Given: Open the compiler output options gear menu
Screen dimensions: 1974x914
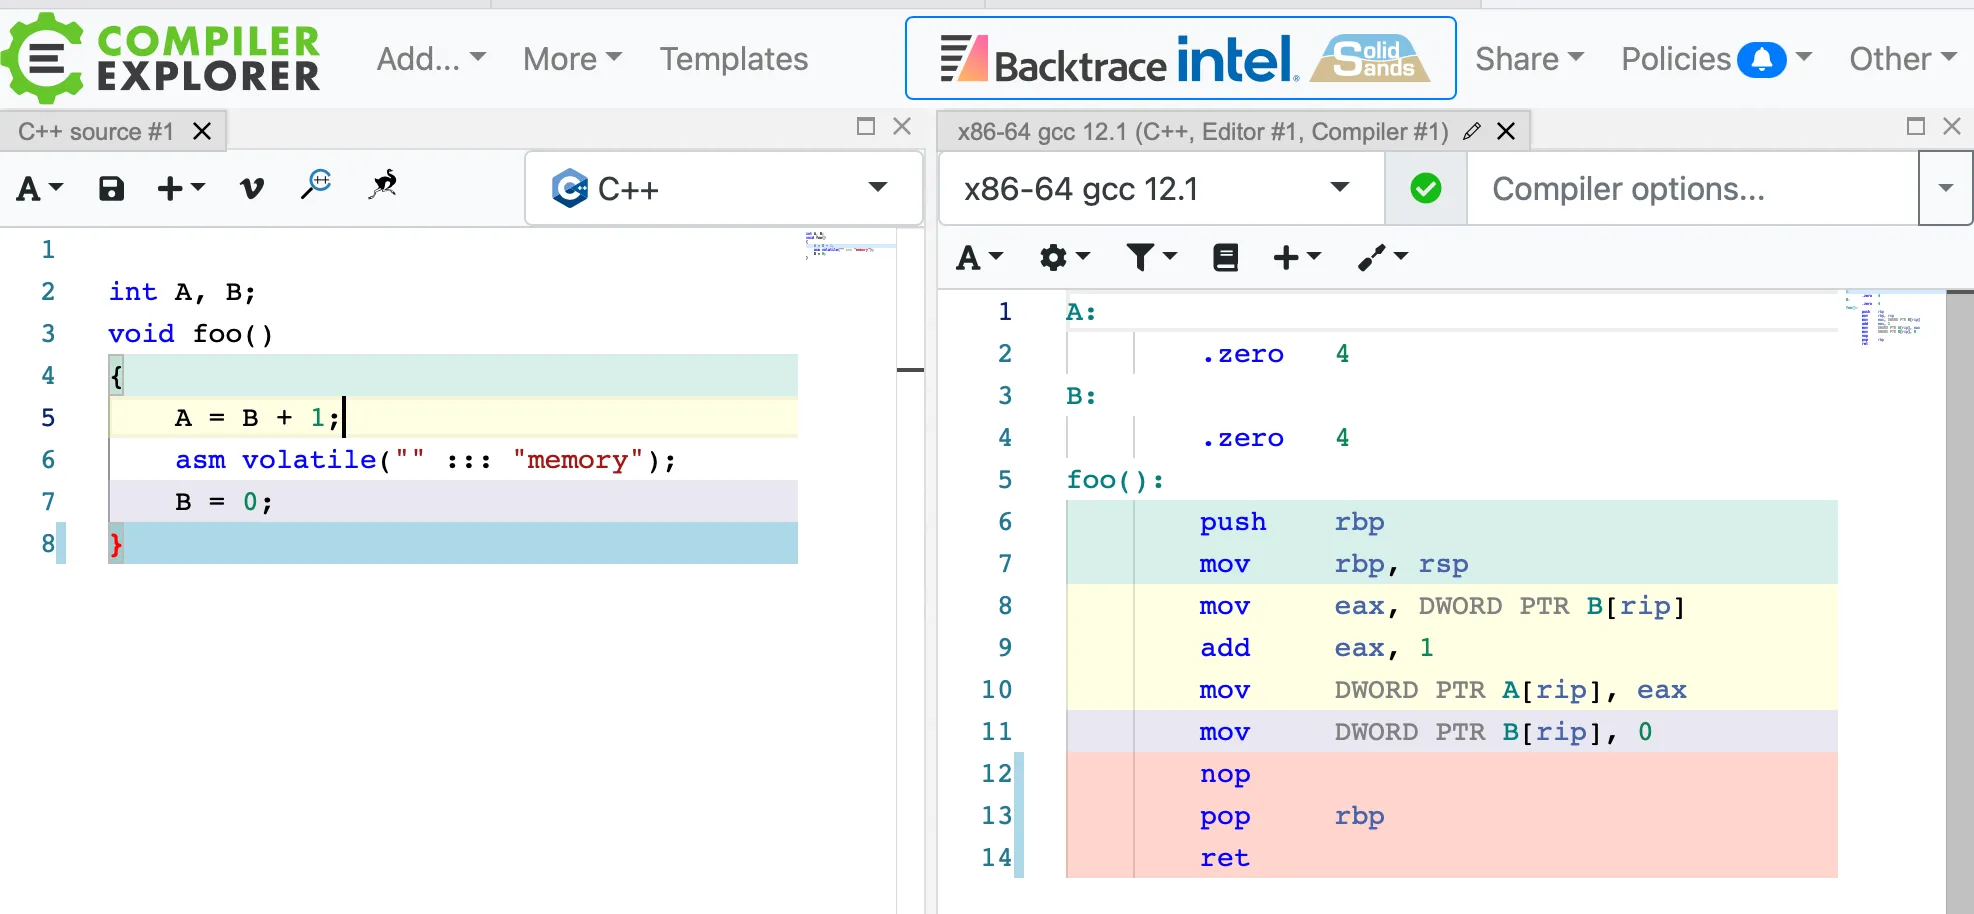Looking at the screenshot, I should click(1064, 258).
